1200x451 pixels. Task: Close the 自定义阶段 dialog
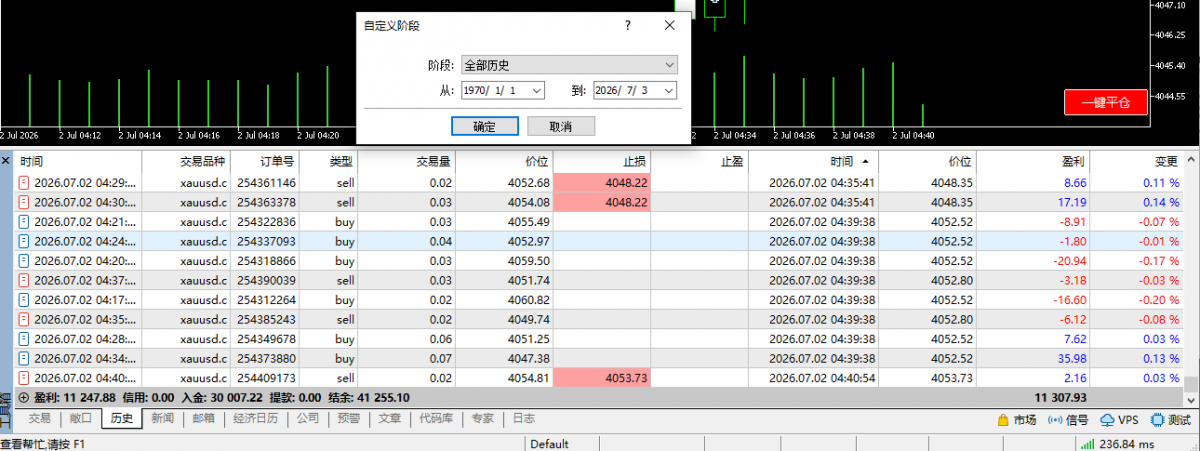pyautogui.click(x=669, y=27)
